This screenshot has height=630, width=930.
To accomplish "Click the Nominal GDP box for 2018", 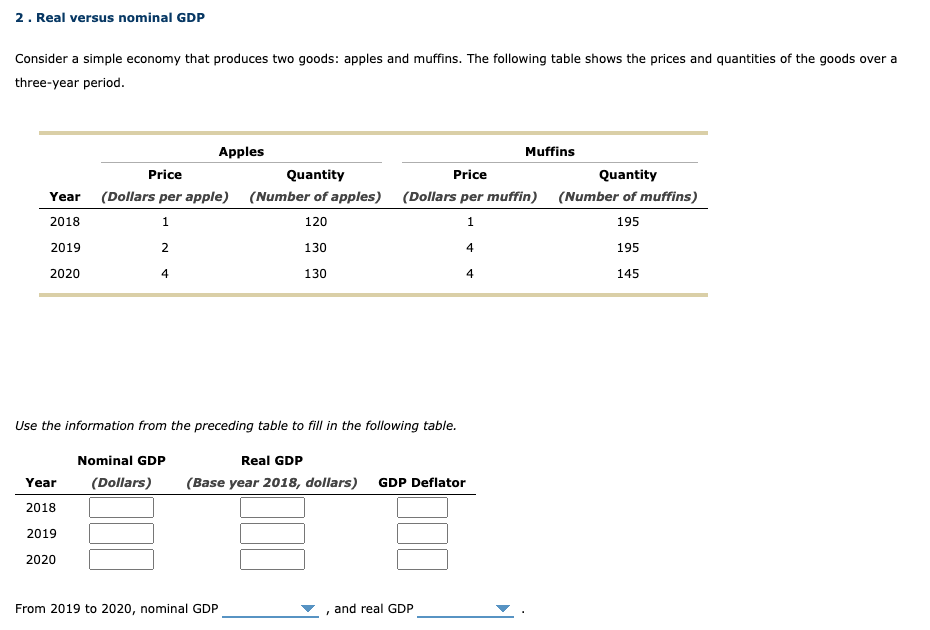I will [121, 507].
